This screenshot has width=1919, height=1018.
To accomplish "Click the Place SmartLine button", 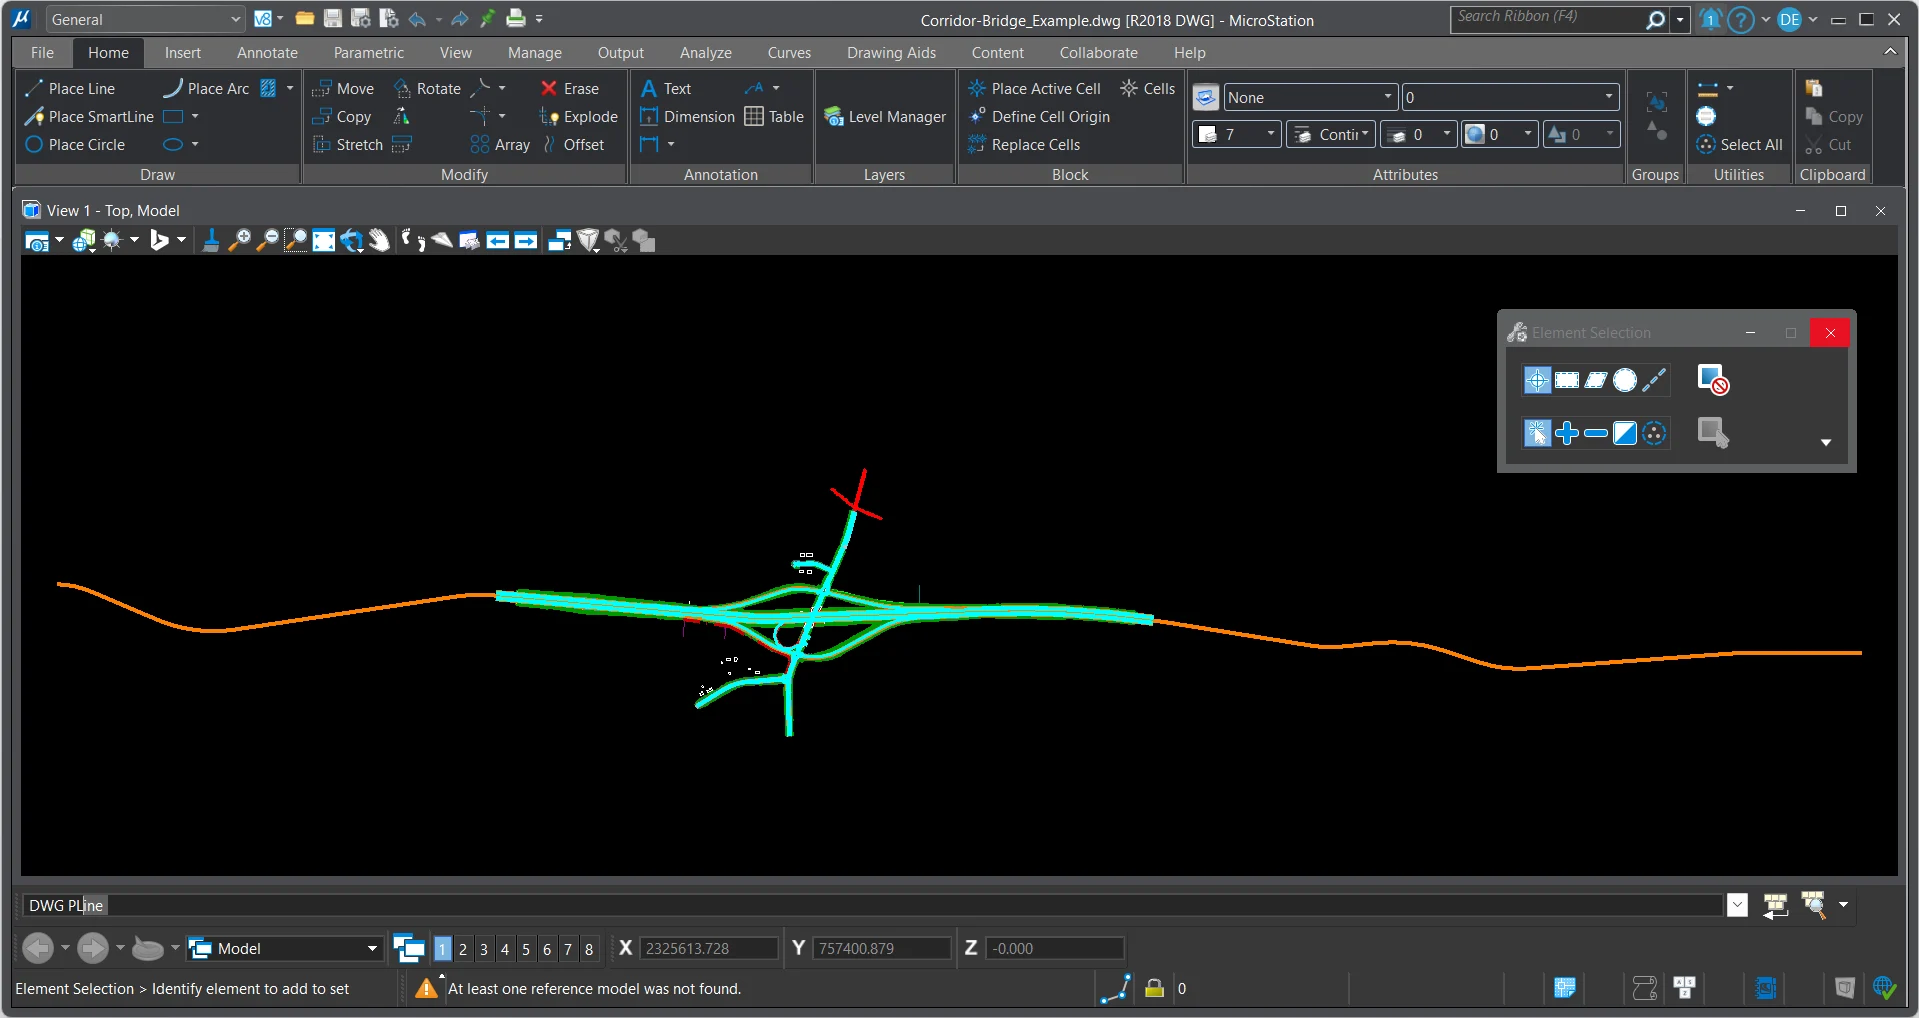I will point(90,117).
